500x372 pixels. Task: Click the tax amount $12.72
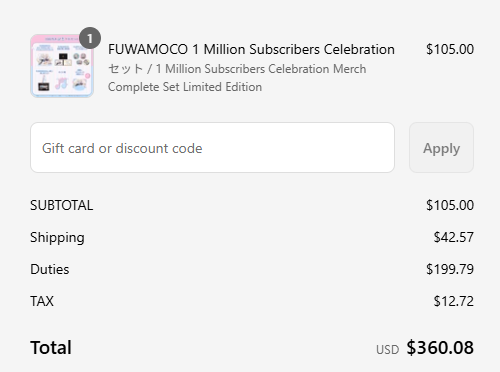[453, 301]
